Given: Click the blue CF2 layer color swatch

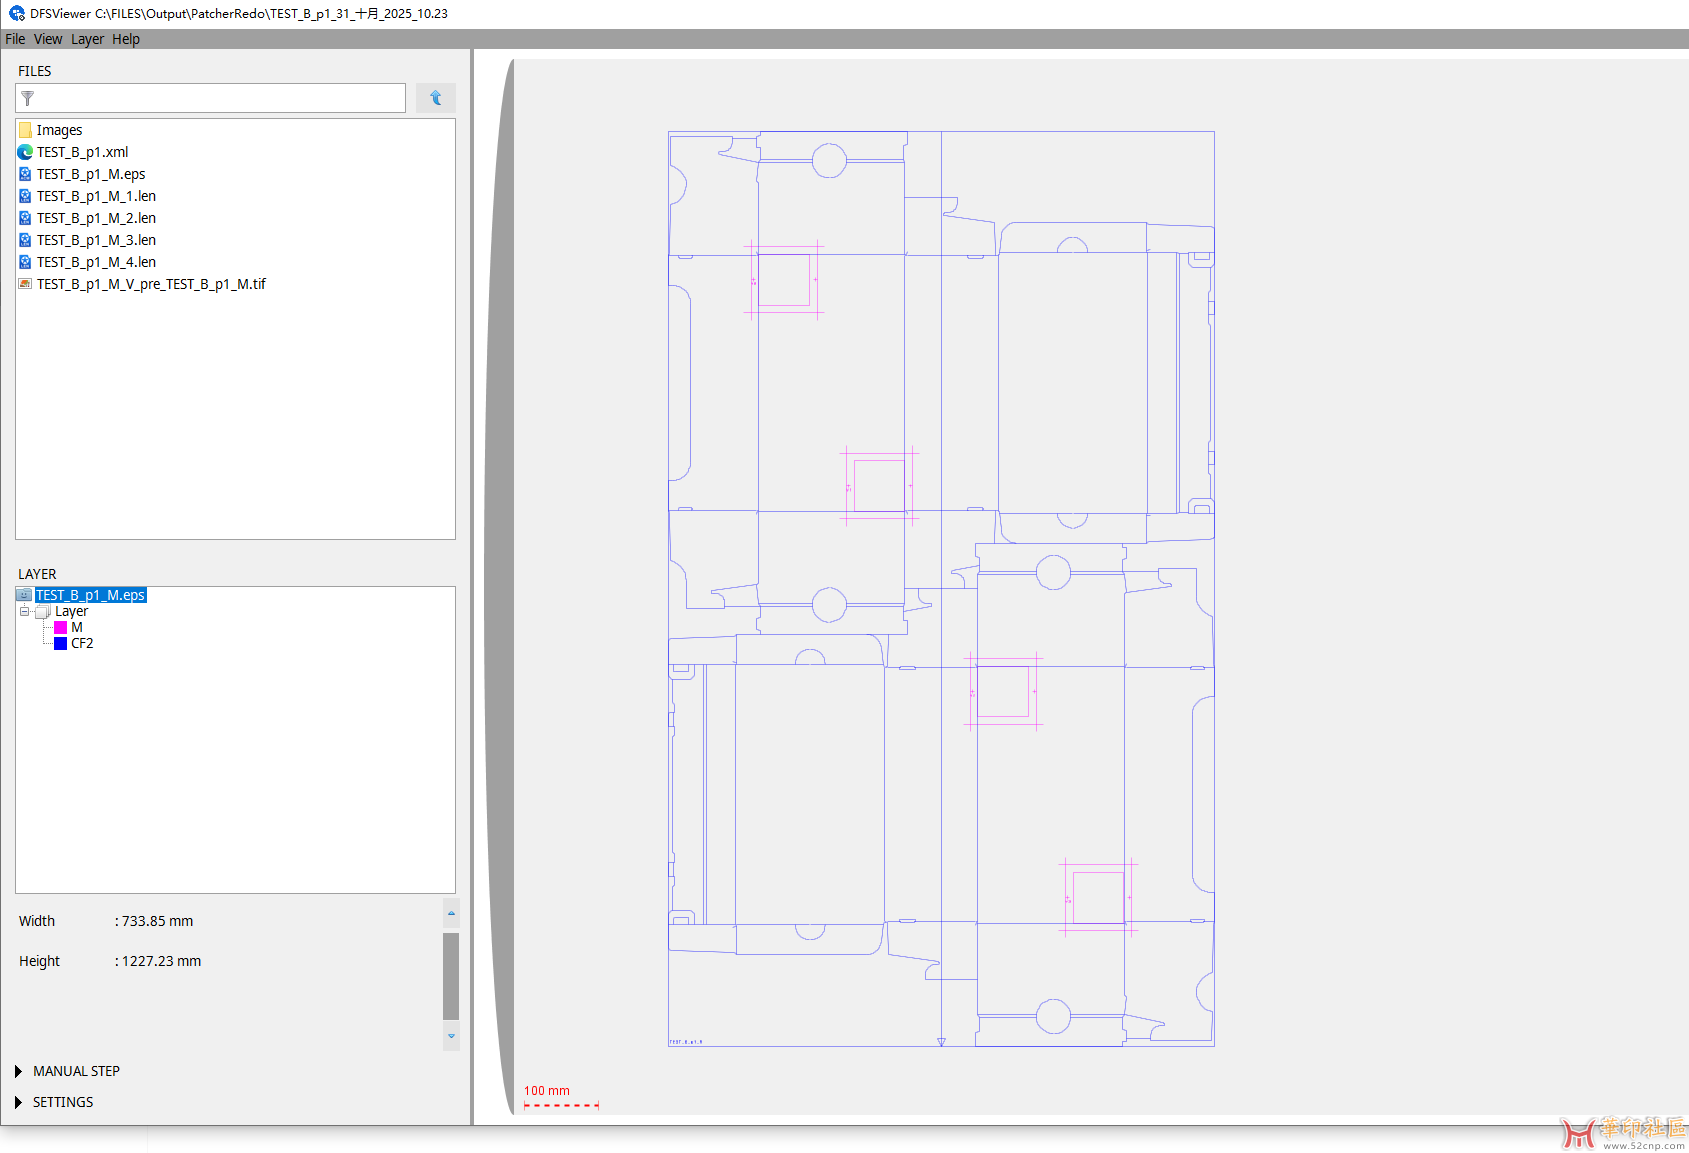Looking at the screenshot, I should pos(60,643).
